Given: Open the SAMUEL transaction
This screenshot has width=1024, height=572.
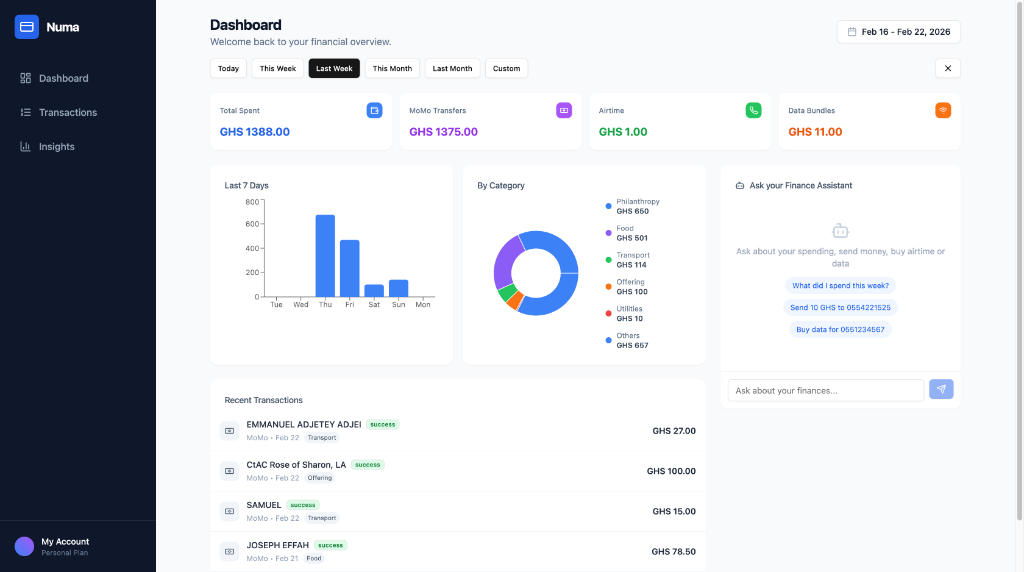Looking at the screenshot, I should [x=458, y=511].
